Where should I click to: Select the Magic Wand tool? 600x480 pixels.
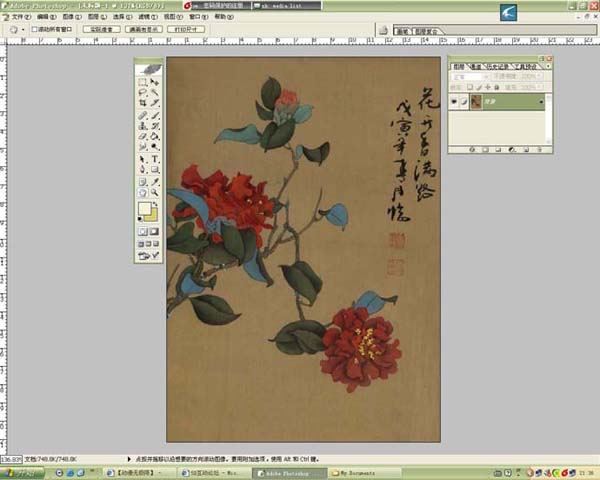tap(155, 92)
